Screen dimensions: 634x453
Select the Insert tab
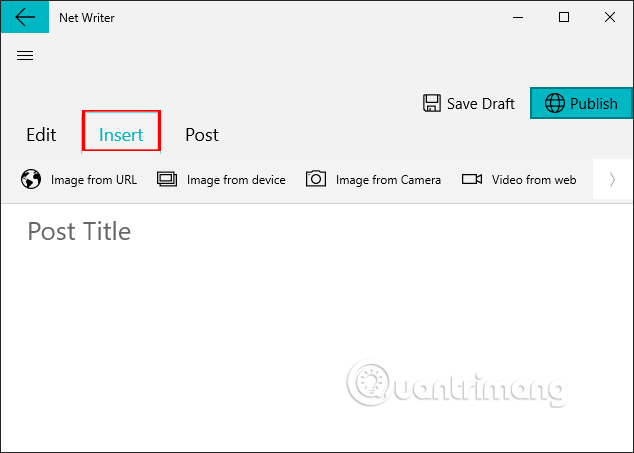pyautogui.click(x=121, y=135)
